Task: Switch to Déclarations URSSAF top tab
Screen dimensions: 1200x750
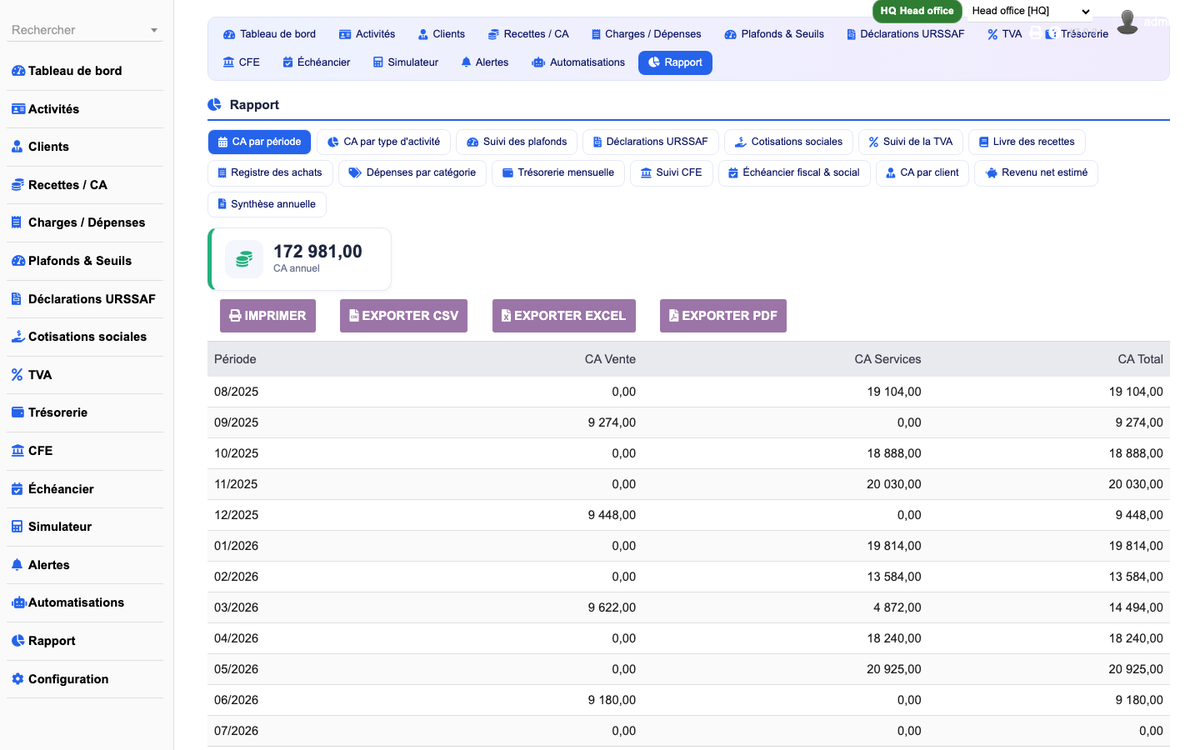Action: pos(908,34)
